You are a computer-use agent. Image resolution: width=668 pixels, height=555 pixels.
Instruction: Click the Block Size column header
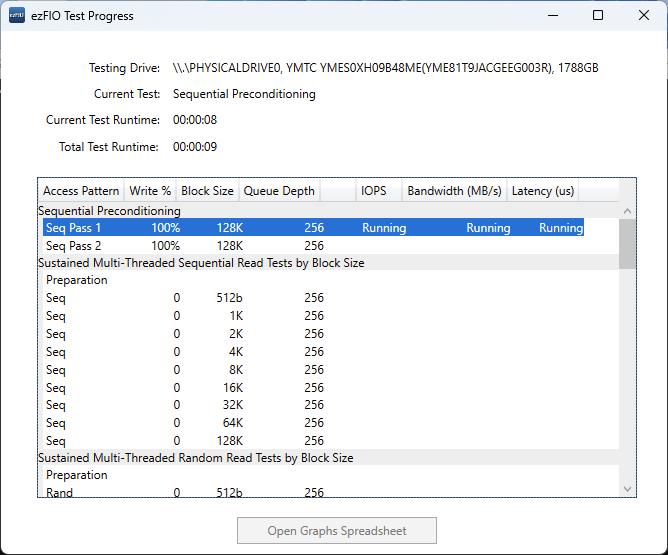(x=207, y=191)
